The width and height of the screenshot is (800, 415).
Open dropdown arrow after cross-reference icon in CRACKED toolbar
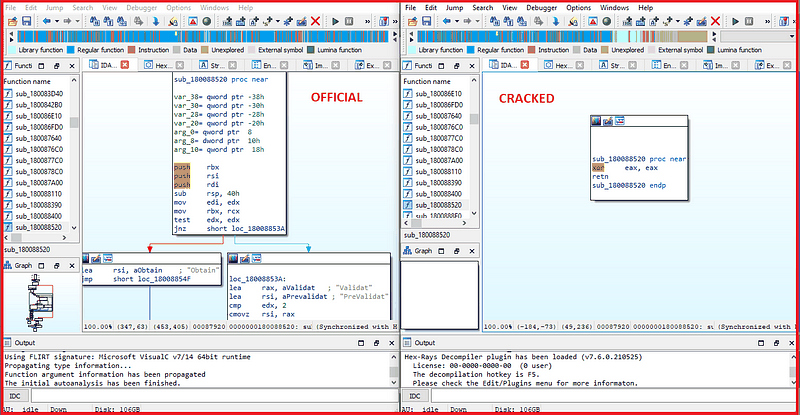point(678,21)
